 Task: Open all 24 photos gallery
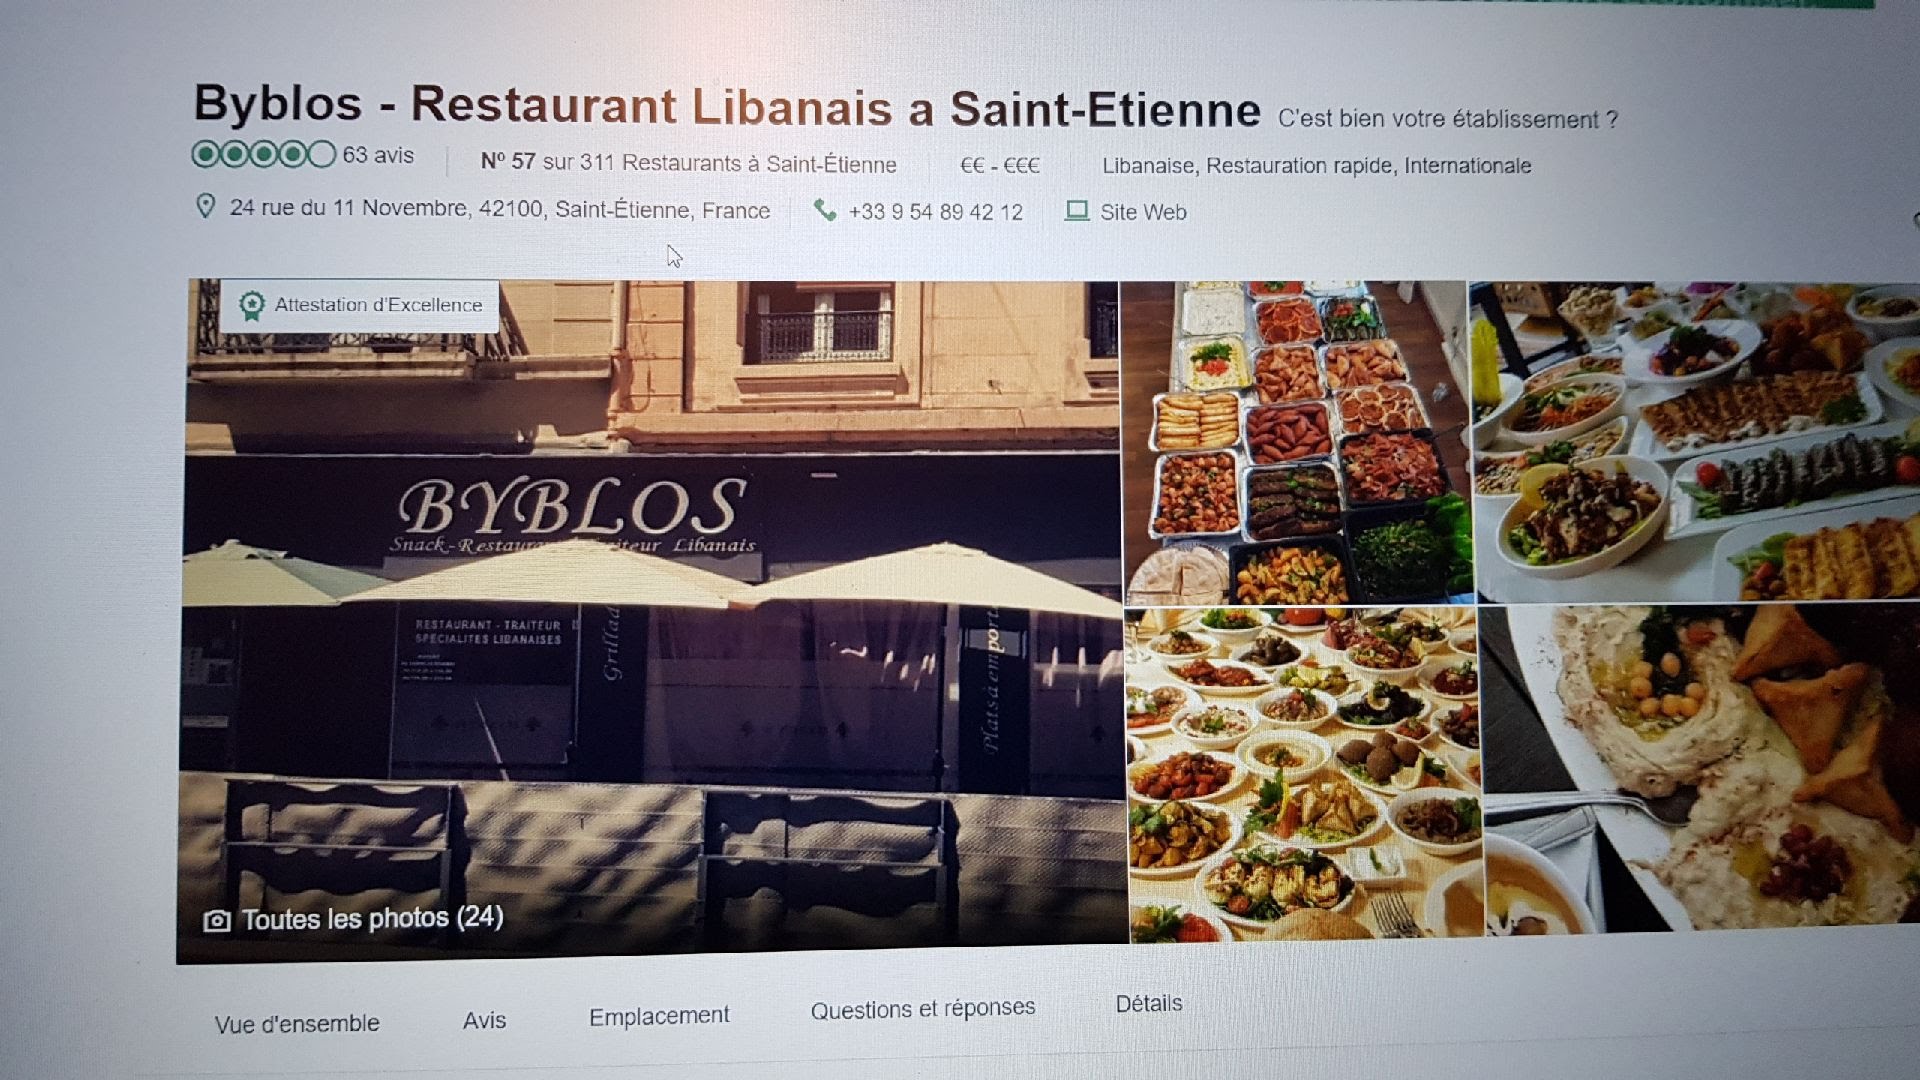click(372, 918)
